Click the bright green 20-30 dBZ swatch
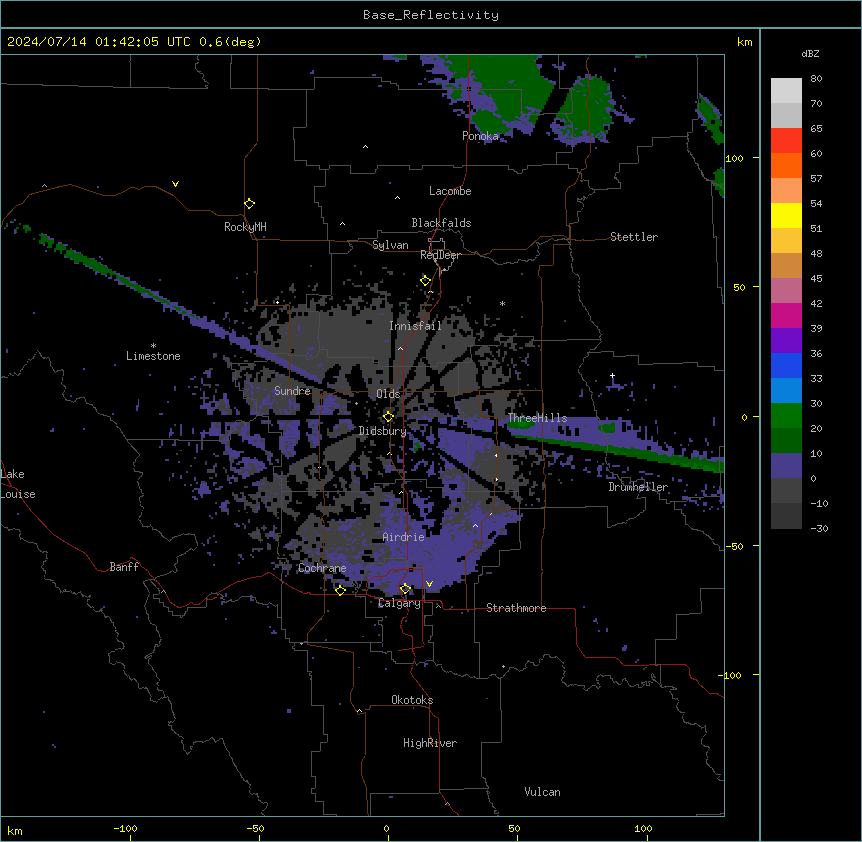This screenshot has width=862, height=842. (786, 416)
